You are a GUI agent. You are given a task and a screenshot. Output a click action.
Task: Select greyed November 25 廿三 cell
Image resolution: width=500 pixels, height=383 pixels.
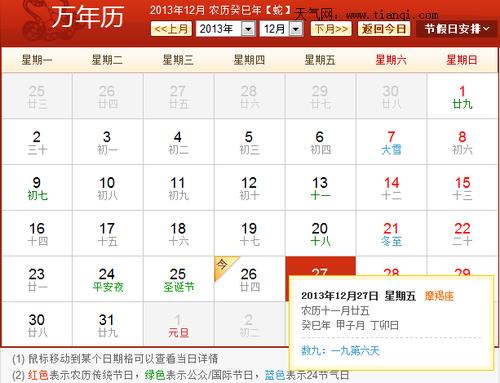37,96
